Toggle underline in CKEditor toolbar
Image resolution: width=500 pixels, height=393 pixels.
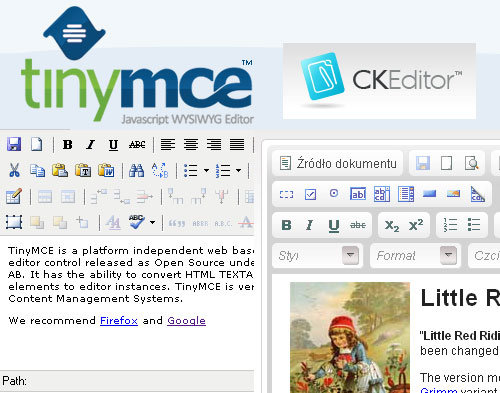[334, 226]
